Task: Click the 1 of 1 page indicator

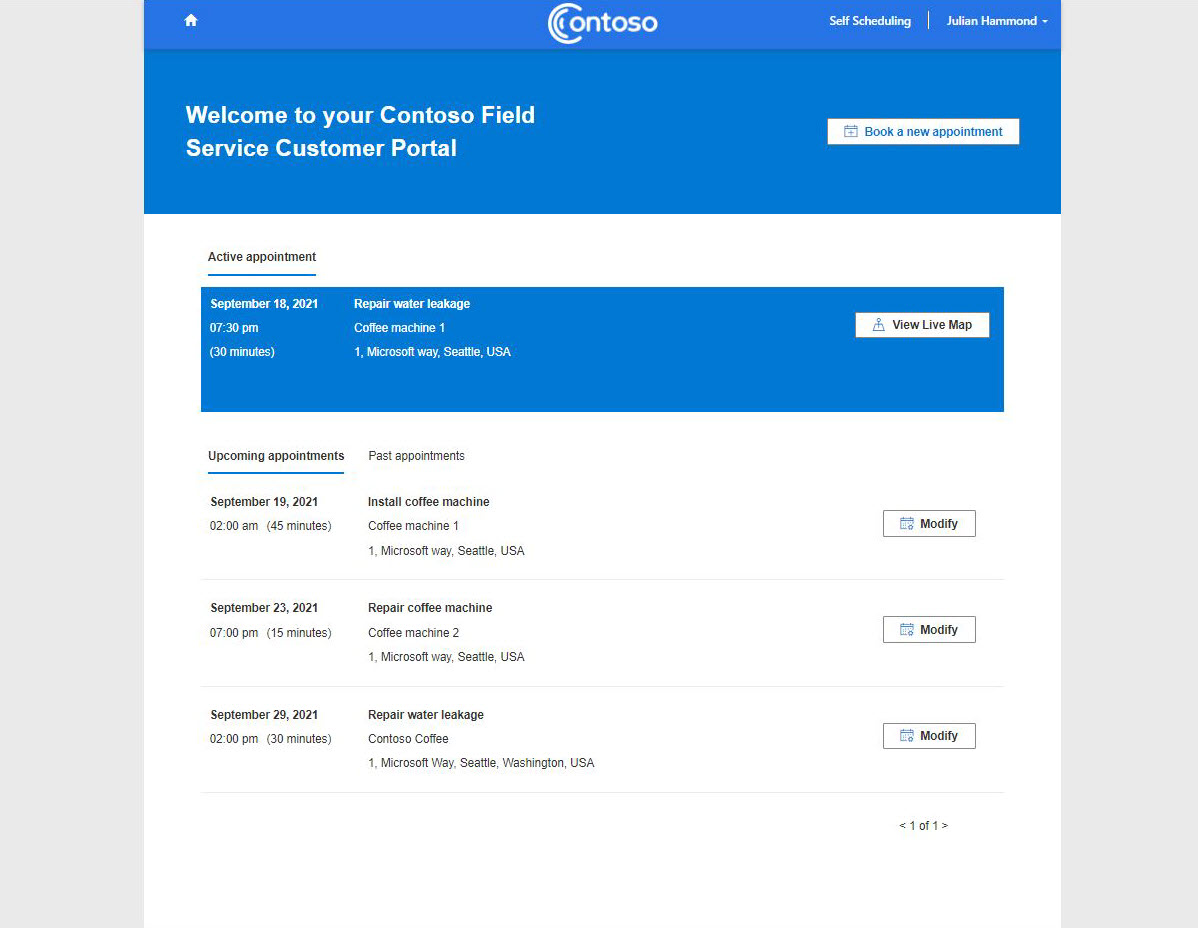Action: (923, 825)
